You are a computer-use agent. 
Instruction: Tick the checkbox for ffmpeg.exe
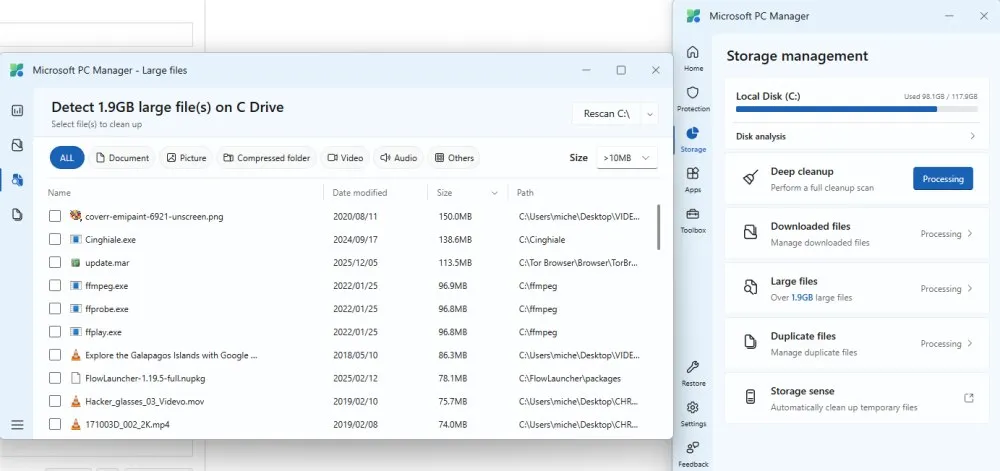55,285
